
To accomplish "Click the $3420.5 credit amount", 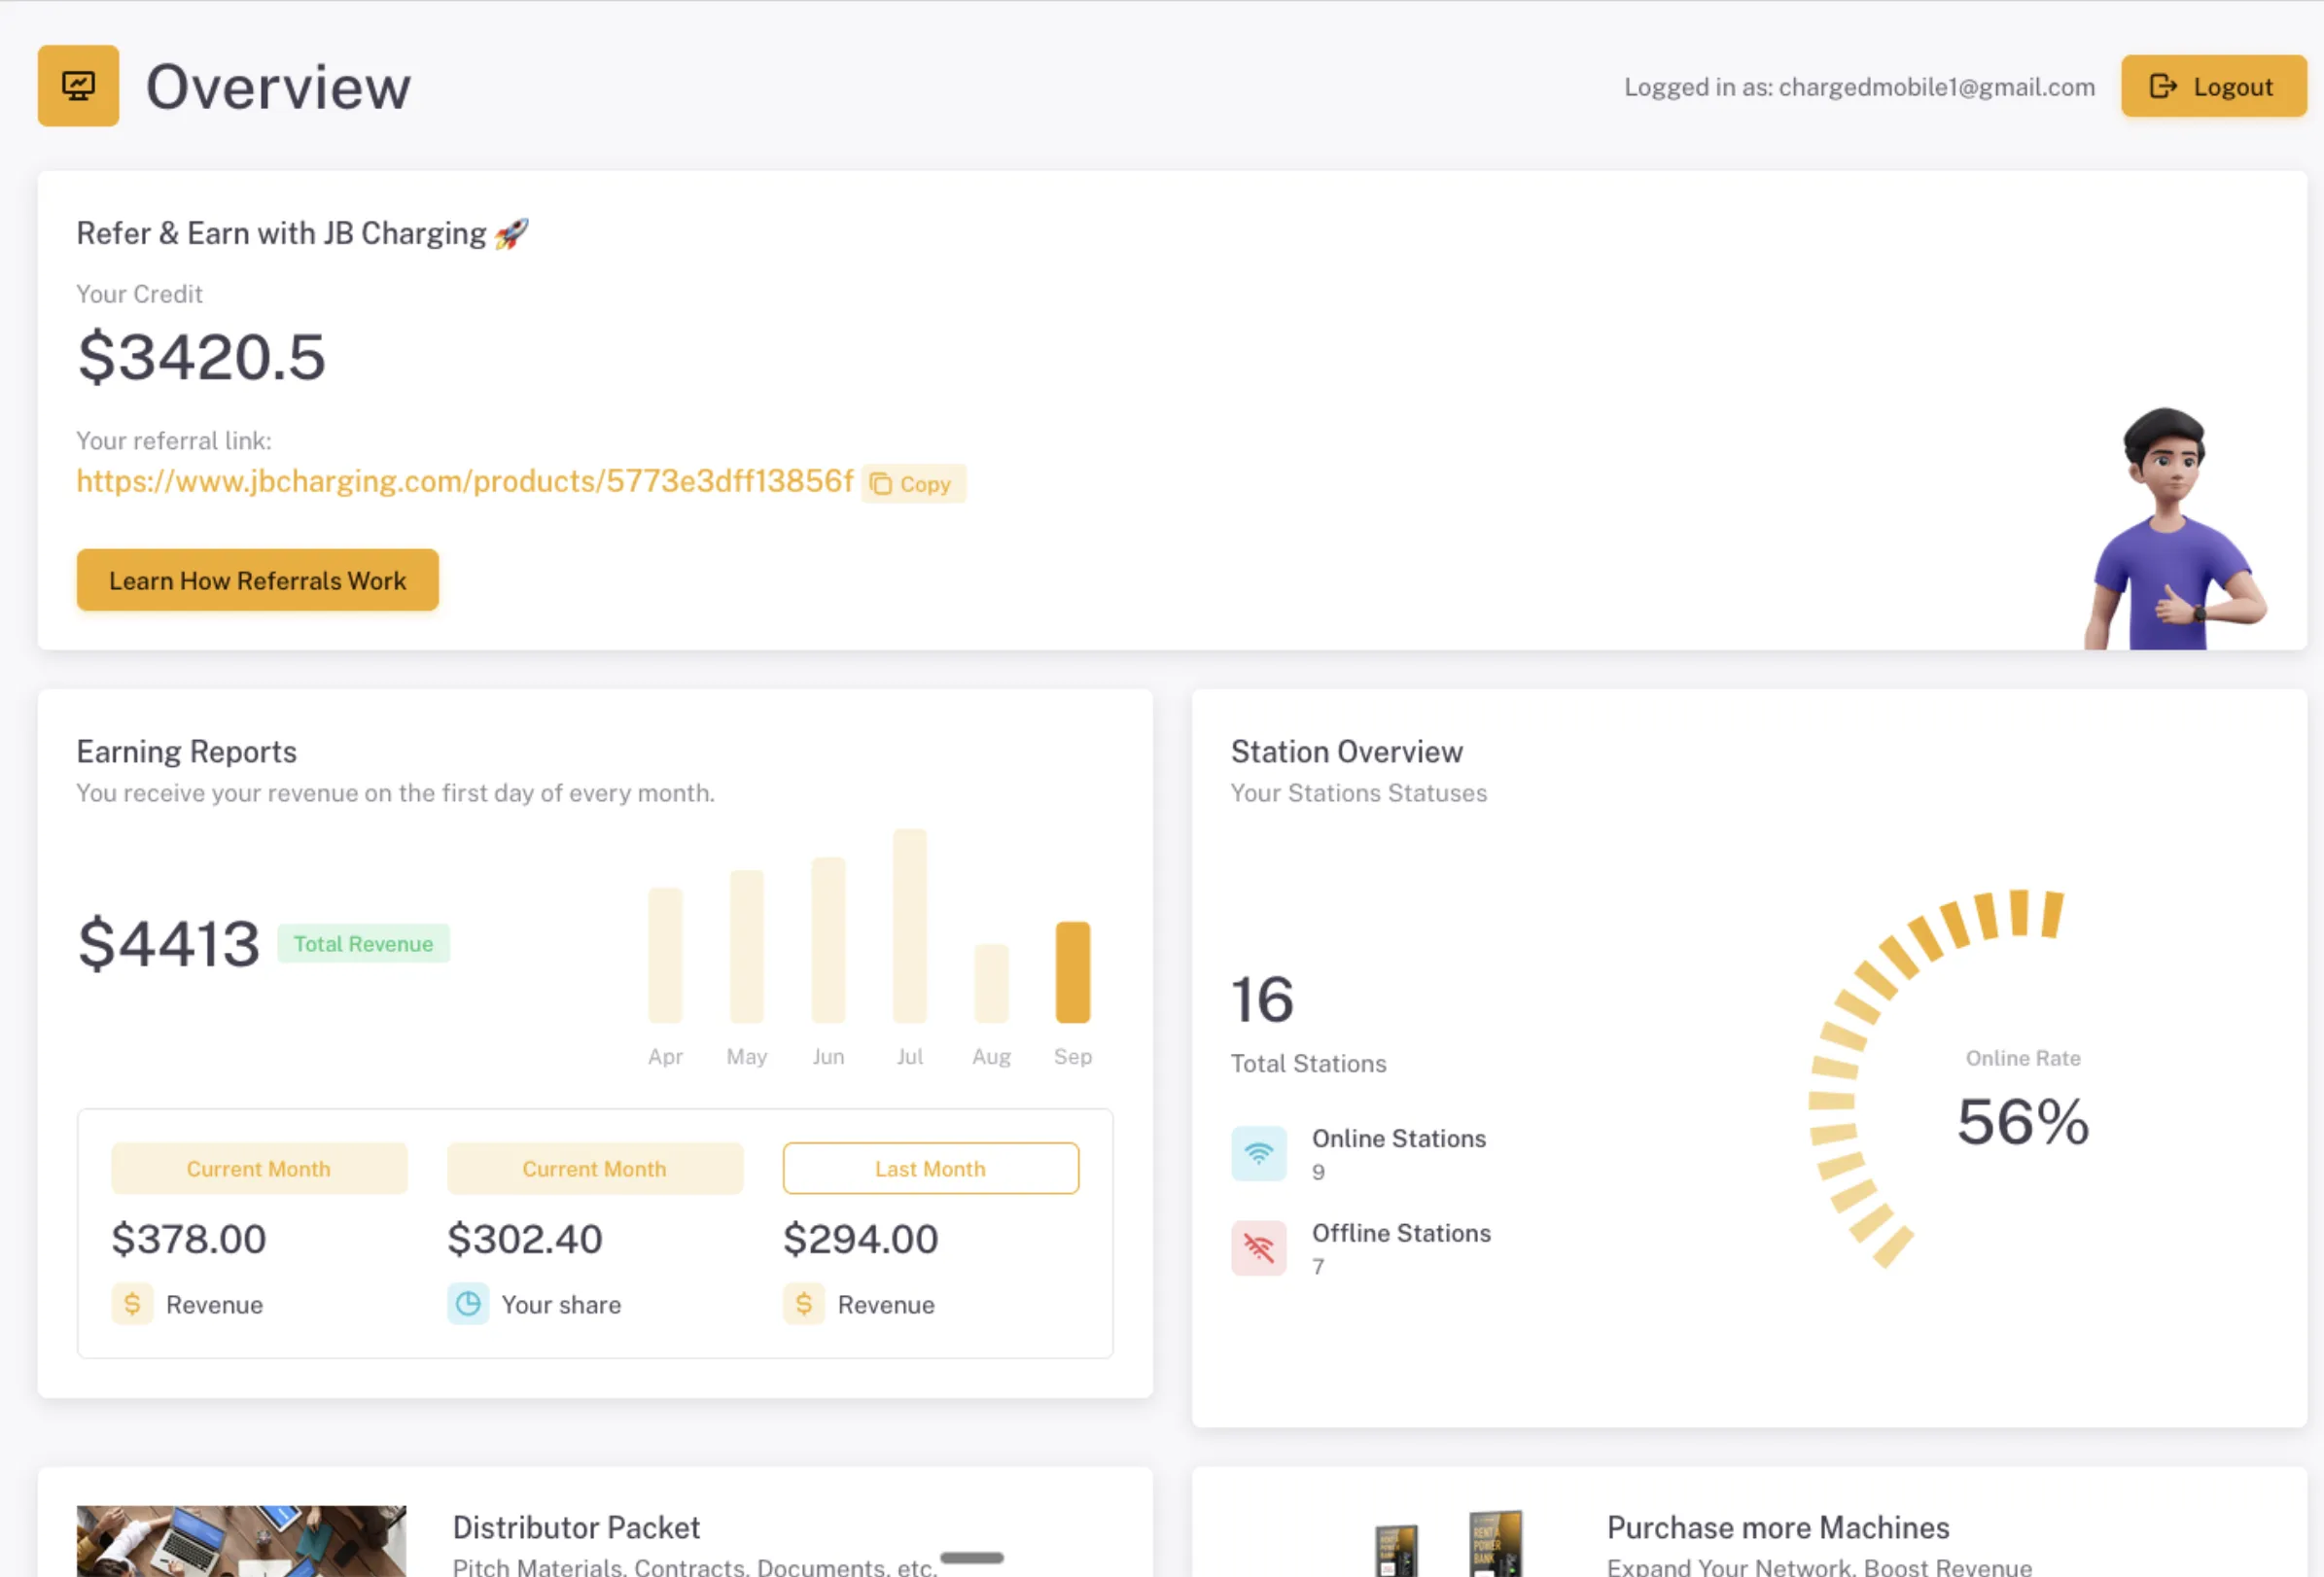I will (202, 357).
